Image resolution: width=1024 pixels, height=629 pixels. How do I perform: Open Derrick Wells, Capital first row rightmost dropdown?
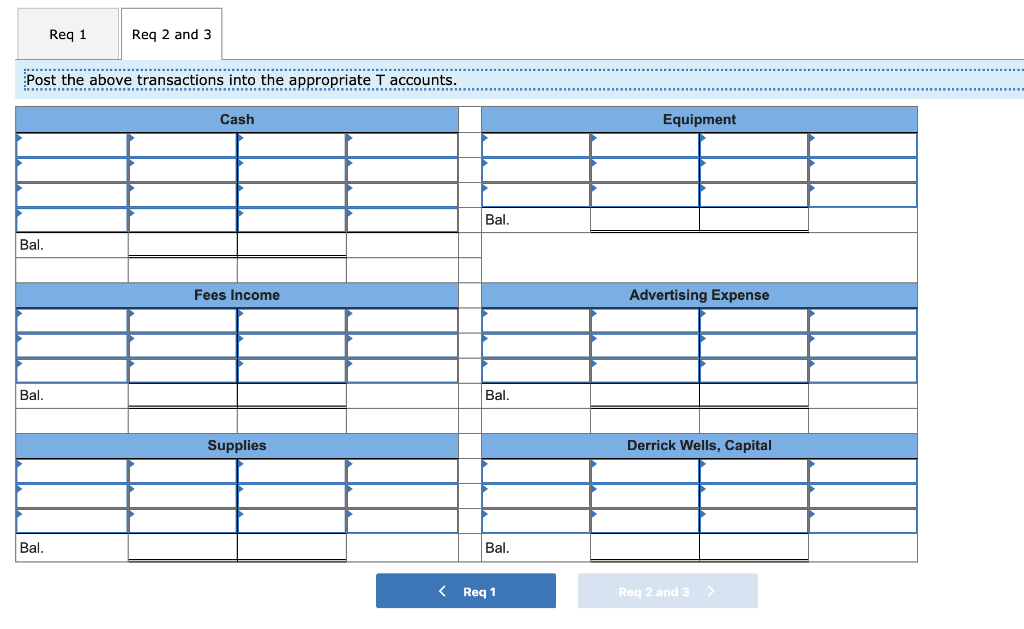863,471
